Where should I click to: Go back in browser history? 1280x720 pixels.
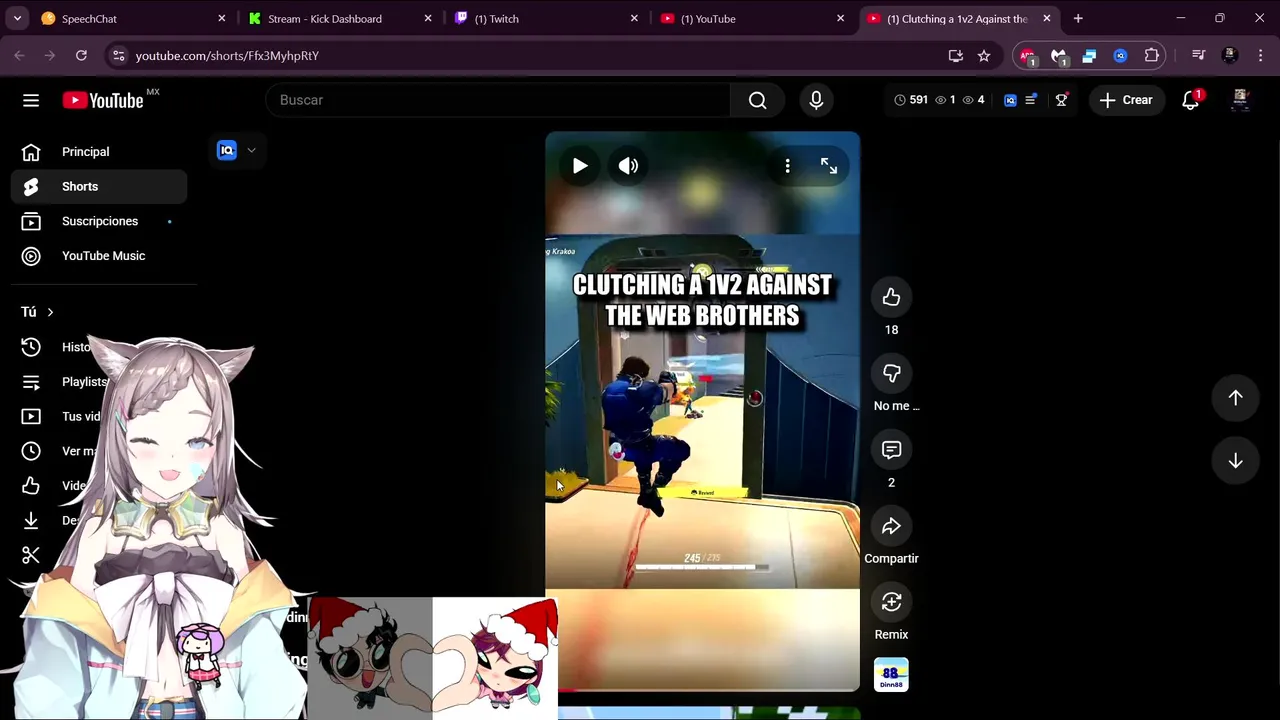pyautogui.click(x=19, y=56)
